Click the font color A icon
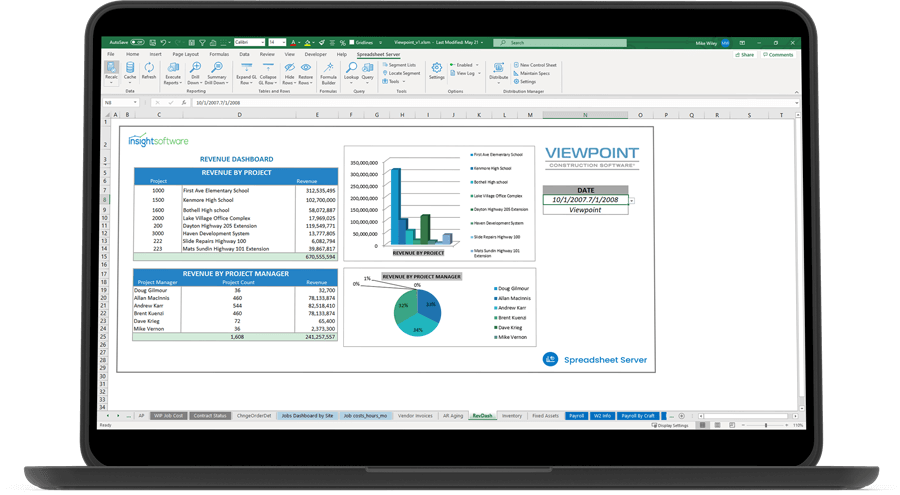 [x=293, y=42]
